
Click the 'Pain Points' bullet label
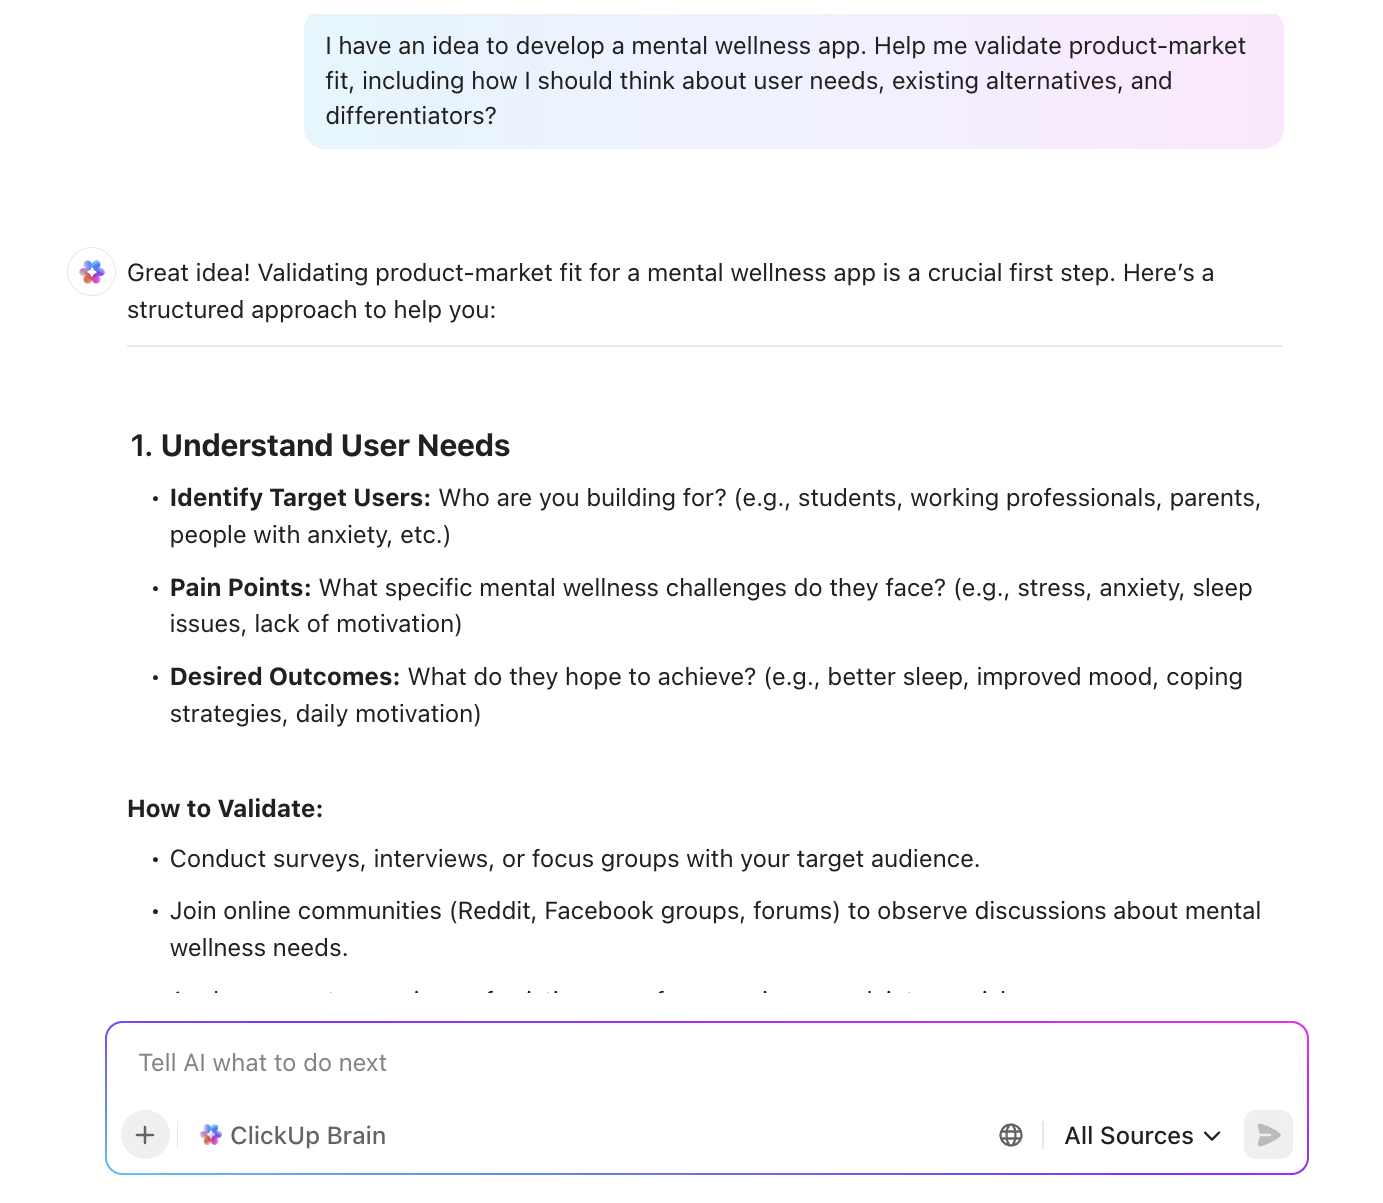point(241,588)
